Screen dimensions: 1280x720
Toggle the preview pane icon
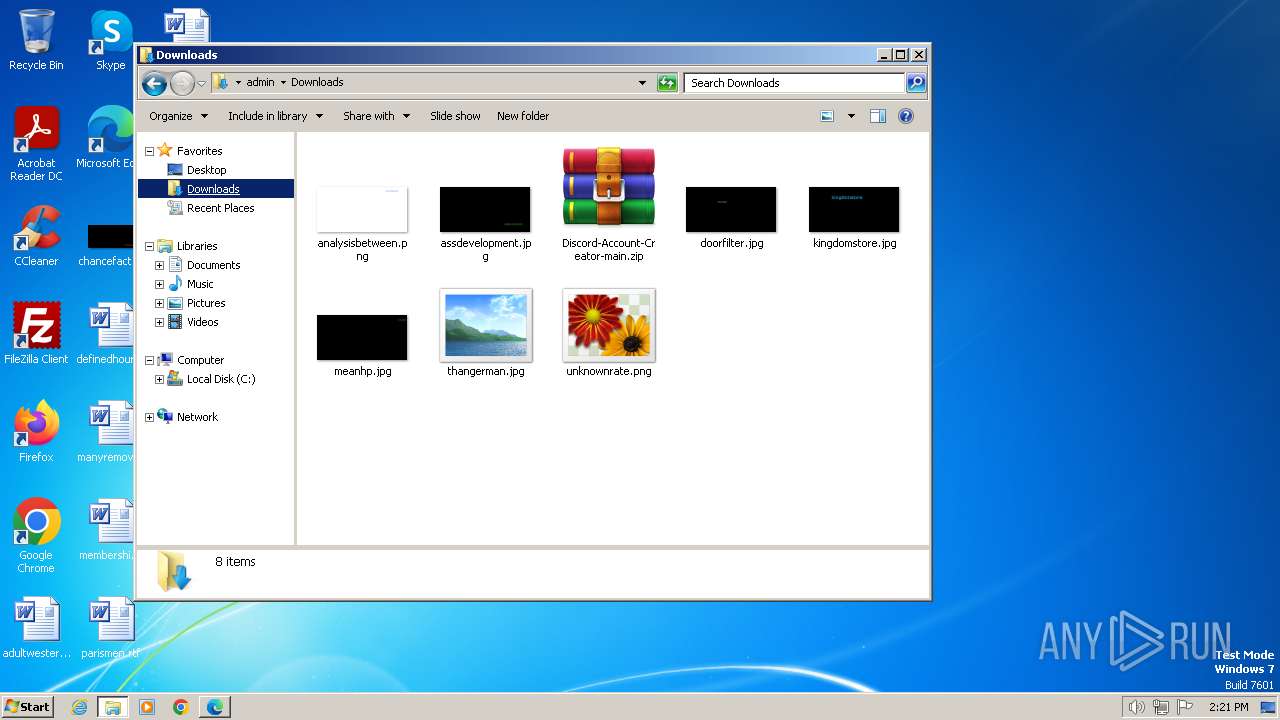[877, 116]
